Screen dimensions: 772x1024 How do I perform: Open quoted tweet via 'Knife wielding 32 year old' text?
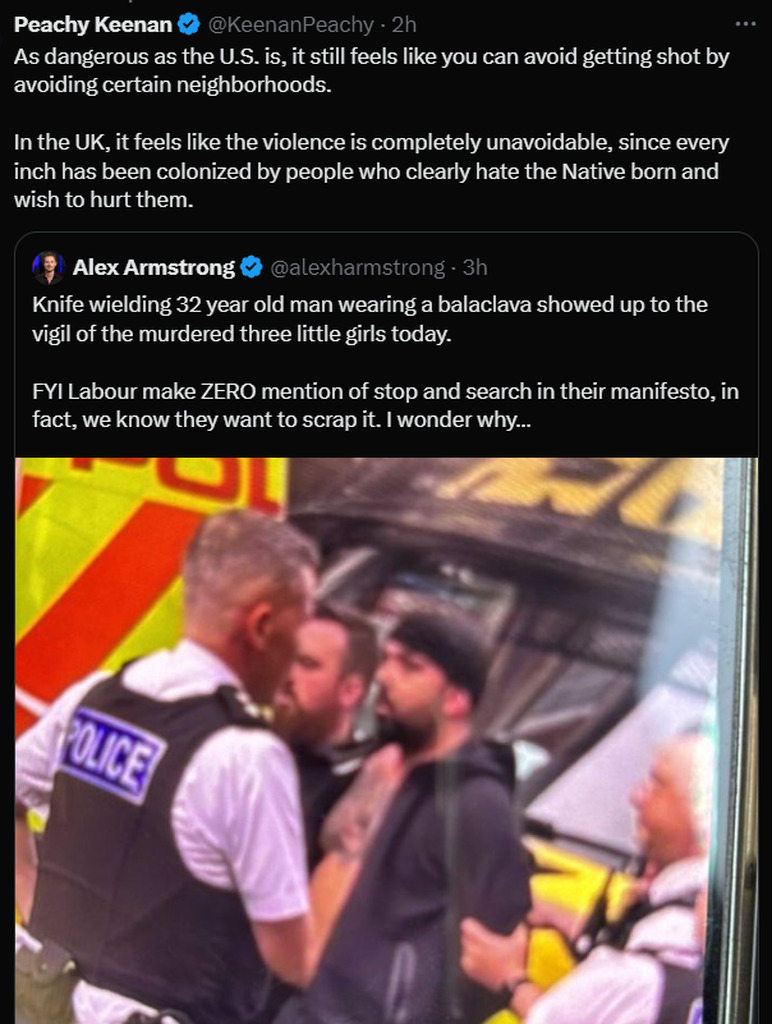pyautogui.click(x=370, y=319)
